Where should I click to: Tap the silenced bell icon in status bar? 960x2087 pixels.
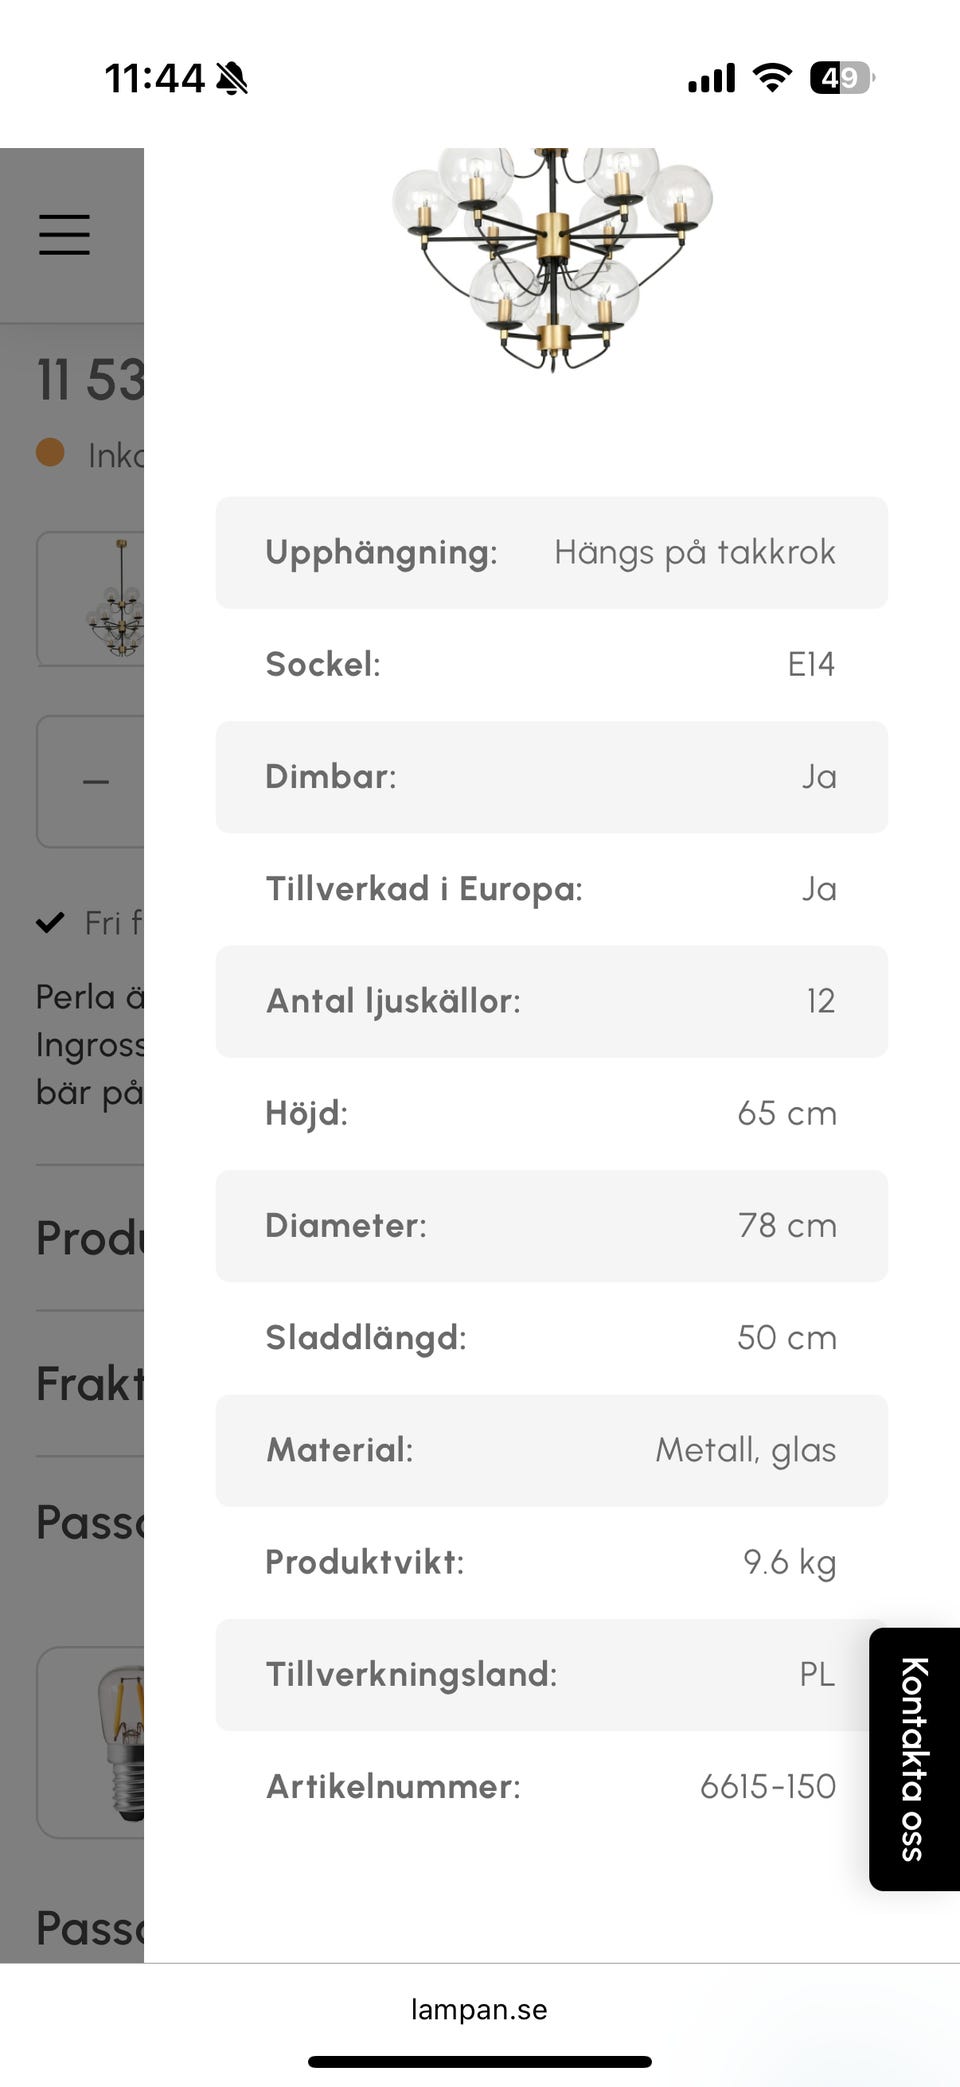tap(232, 78)
